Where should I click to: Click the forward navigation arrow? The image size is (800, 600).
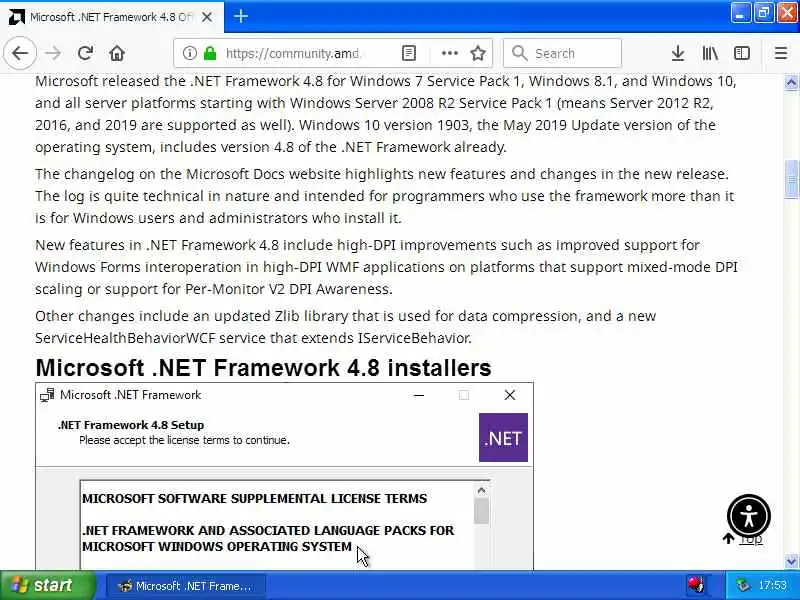coord(53,53)
